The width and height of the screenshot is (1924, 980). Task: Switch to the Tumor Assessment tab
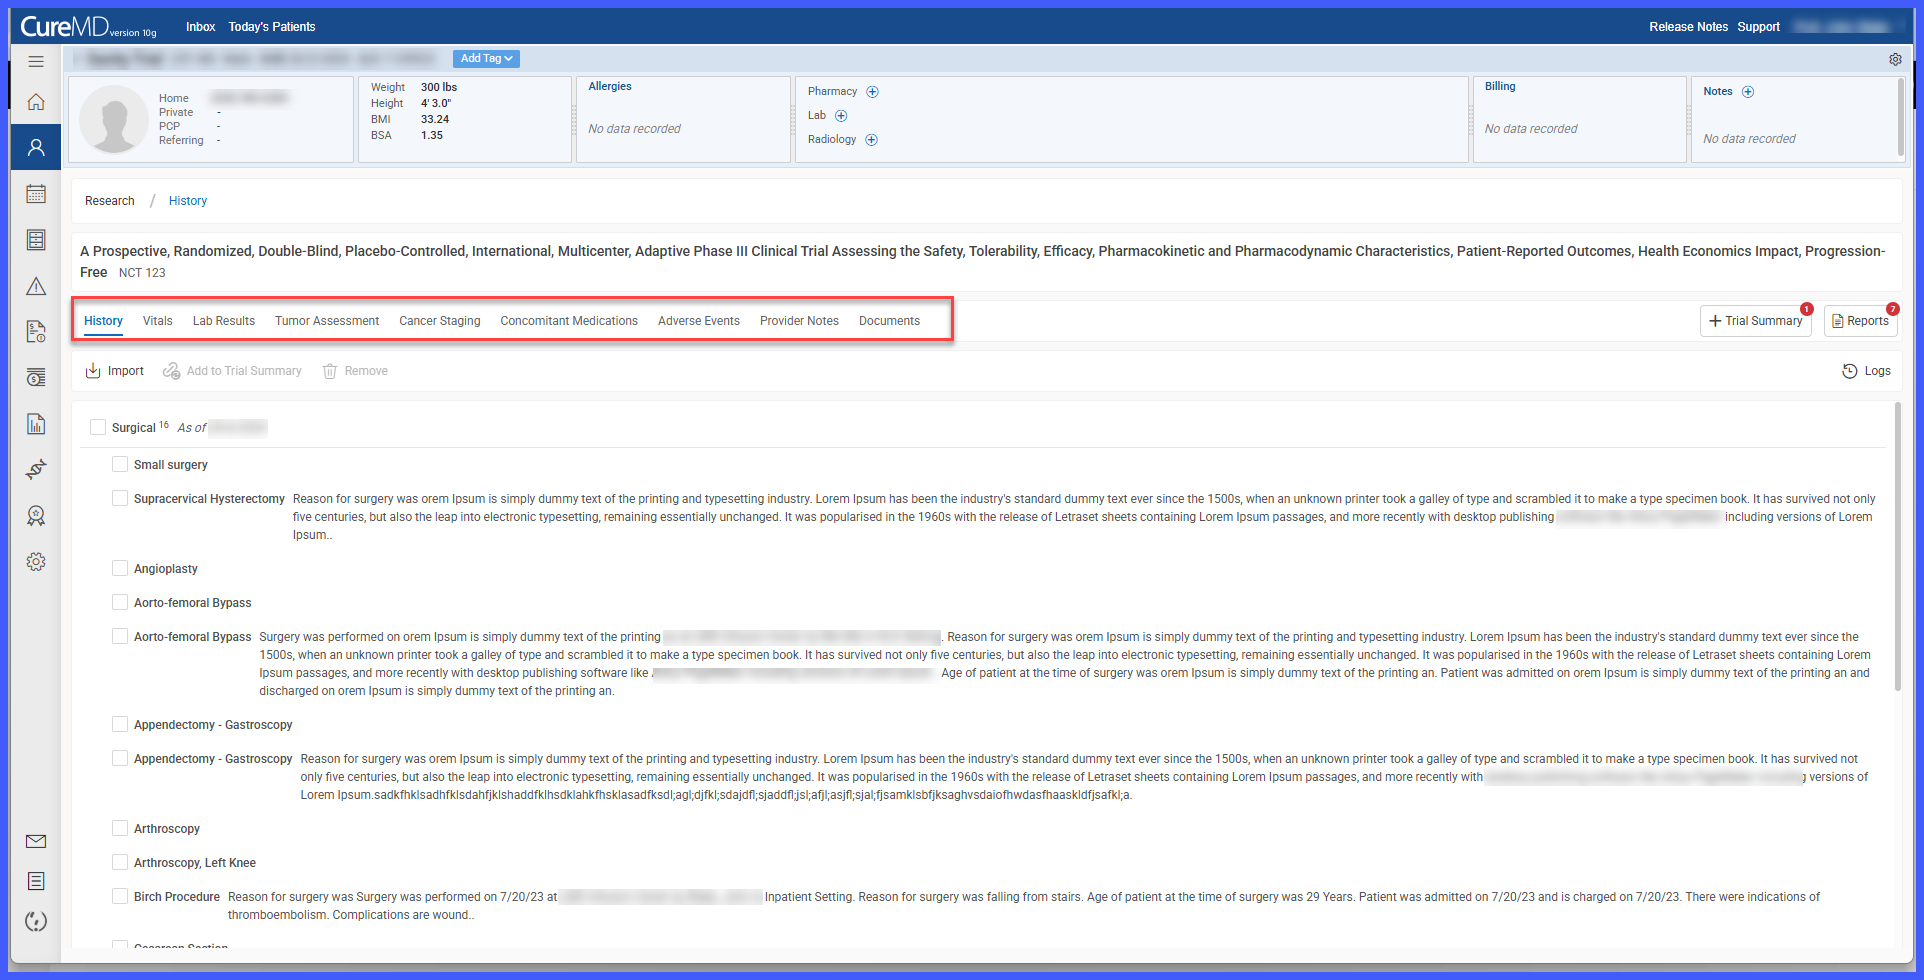327,321
